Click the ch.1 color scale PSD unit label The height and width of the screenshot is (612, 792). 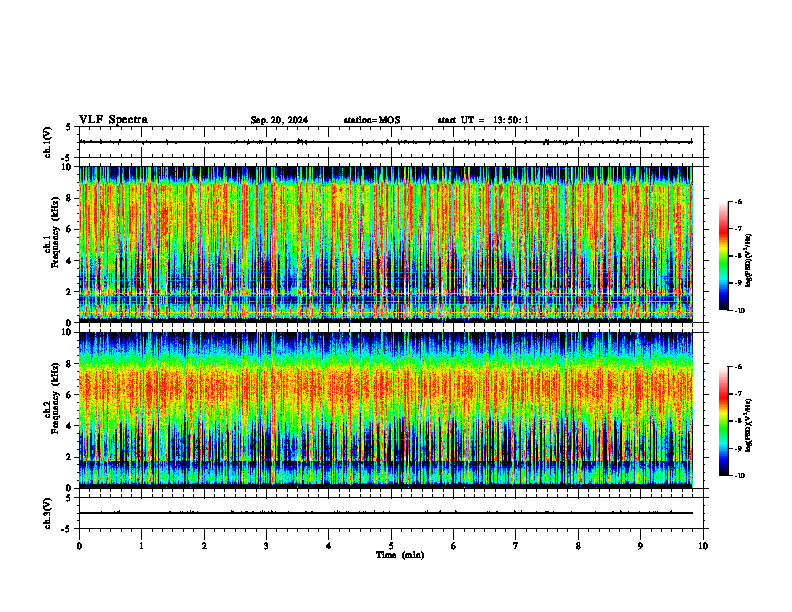749,261
